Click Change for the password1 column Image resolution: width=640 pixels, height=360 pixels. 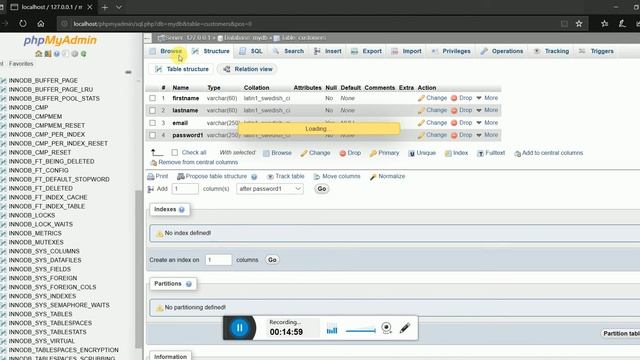pos(432,135)
